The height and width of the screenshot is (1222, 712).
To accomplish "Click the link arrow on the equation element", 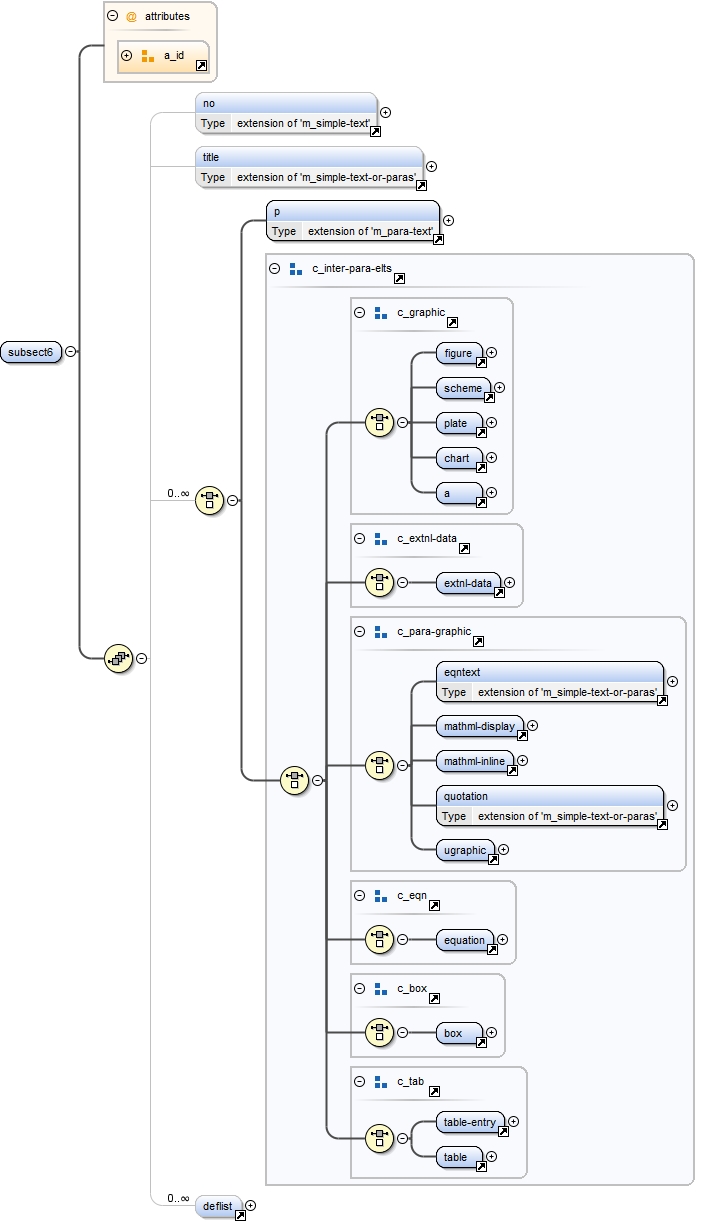I will [490, 951].
